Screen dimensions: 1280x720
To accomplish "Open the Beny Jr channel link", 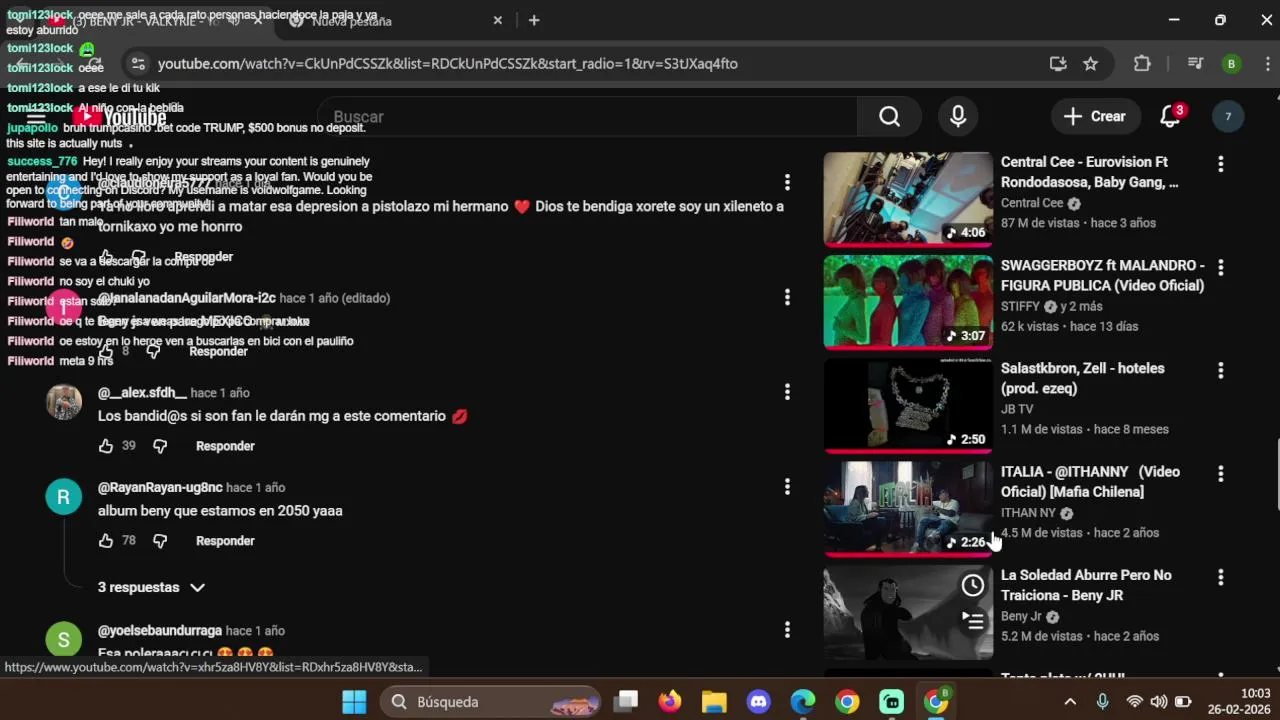I will (x=1021, y=616).
